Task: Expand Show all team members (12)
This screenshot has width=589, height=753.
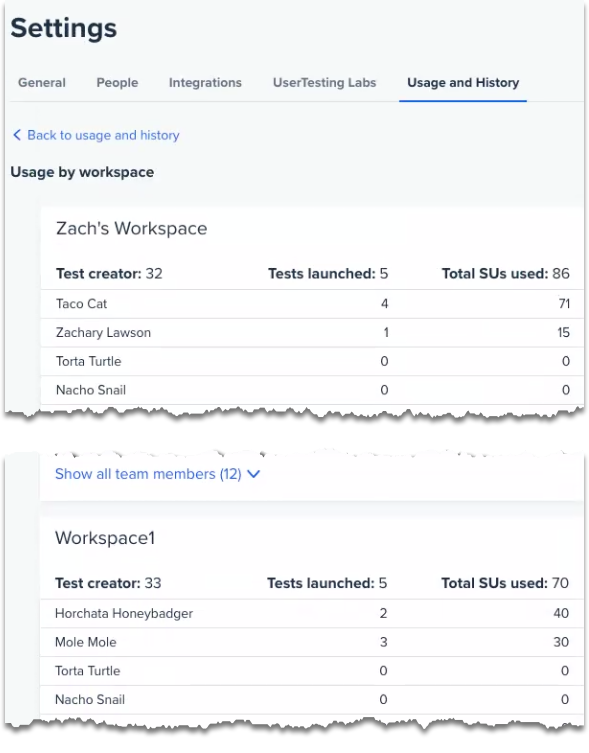Action: coord(148,474)
